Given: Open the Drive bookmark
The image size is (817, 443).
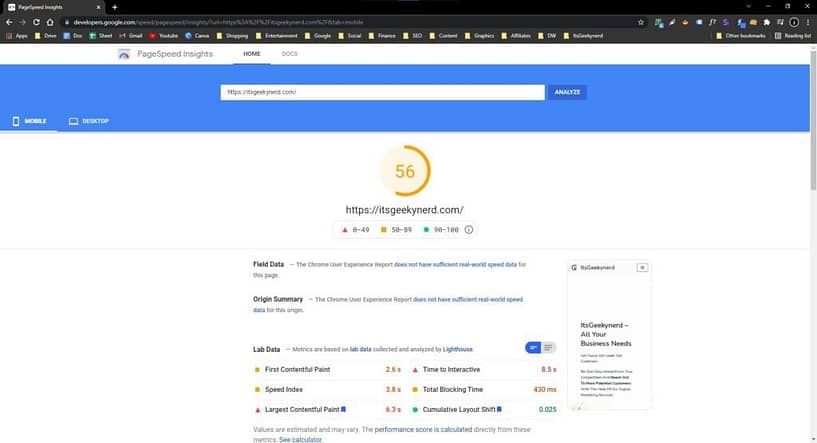Looking at the screenshot, I should click(x=45, y=36).
